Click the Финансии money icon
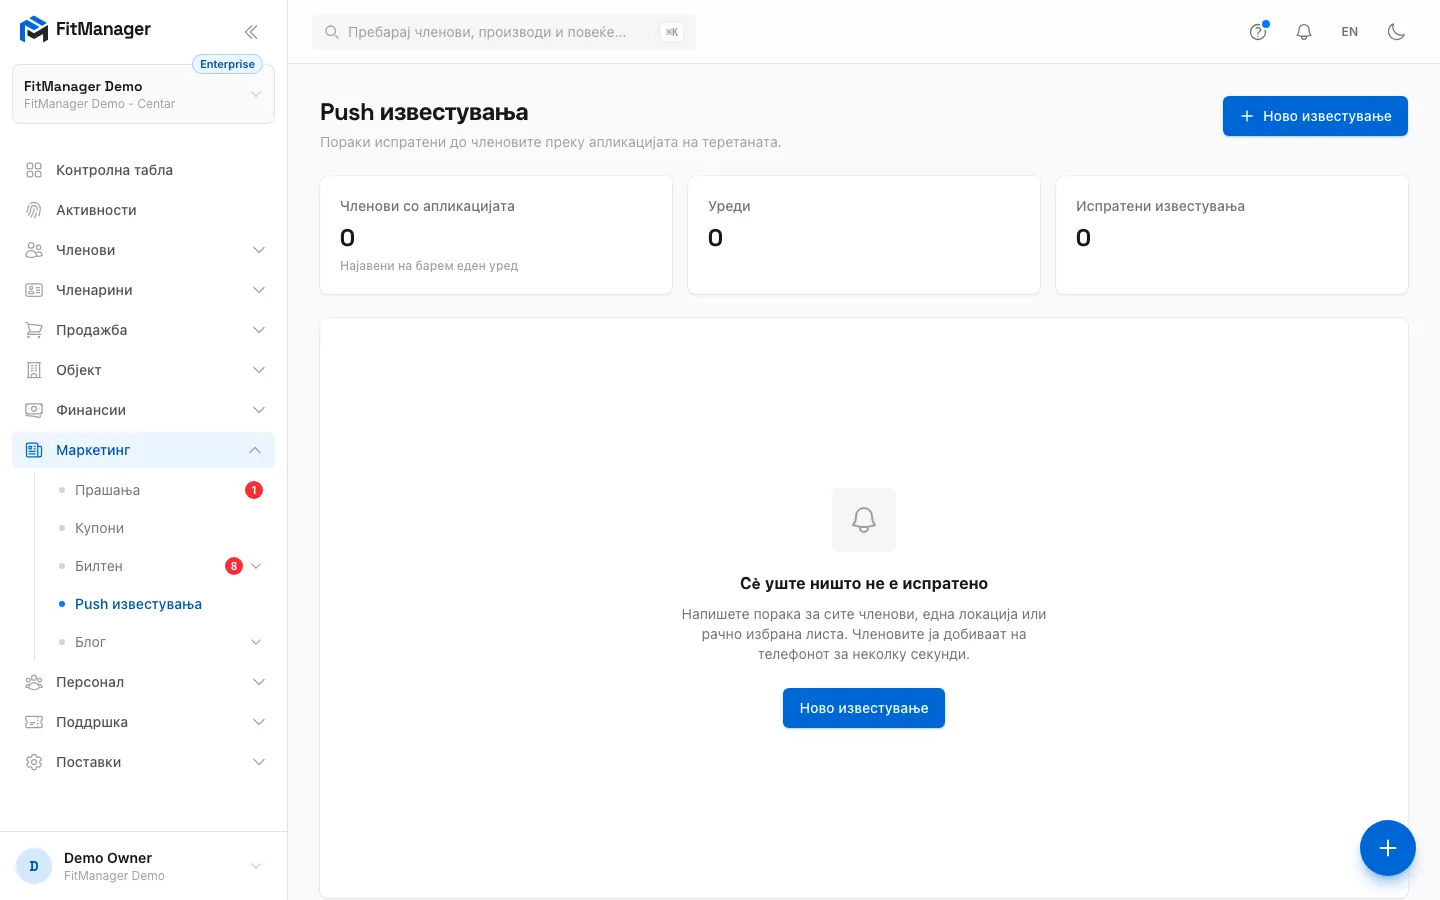Screen dimensions: 1440x900 coord(34,410)
